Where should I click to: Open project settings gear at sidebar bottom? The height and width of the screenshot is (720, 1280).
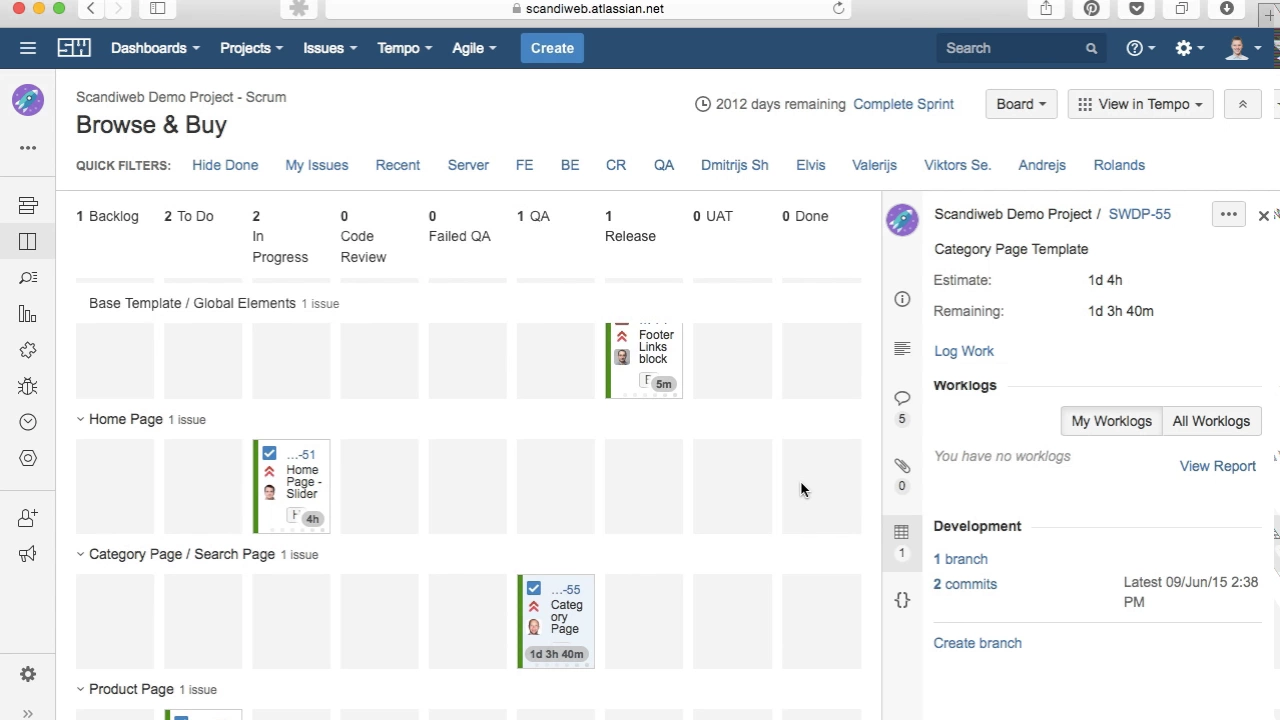[x=28, y=674]
